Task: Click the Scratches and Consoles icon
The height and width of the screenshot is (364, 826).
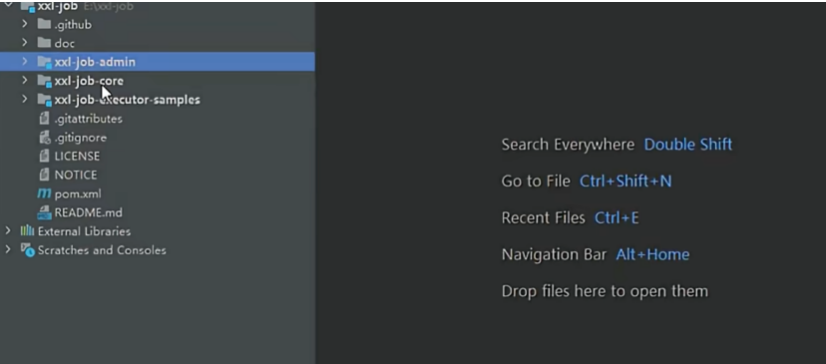Action: 27,250
